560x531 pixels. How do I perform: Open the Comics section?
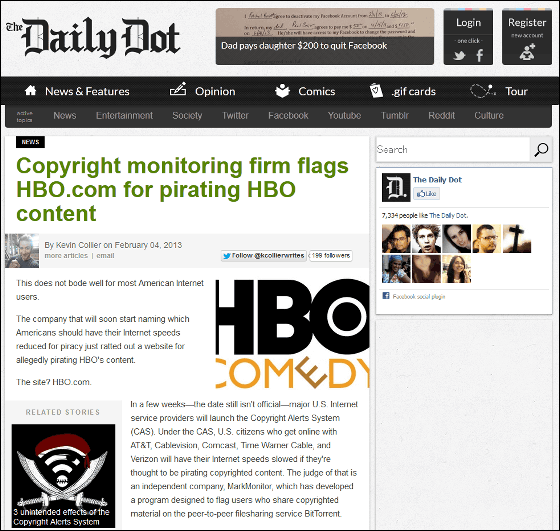tap(316, 91)
